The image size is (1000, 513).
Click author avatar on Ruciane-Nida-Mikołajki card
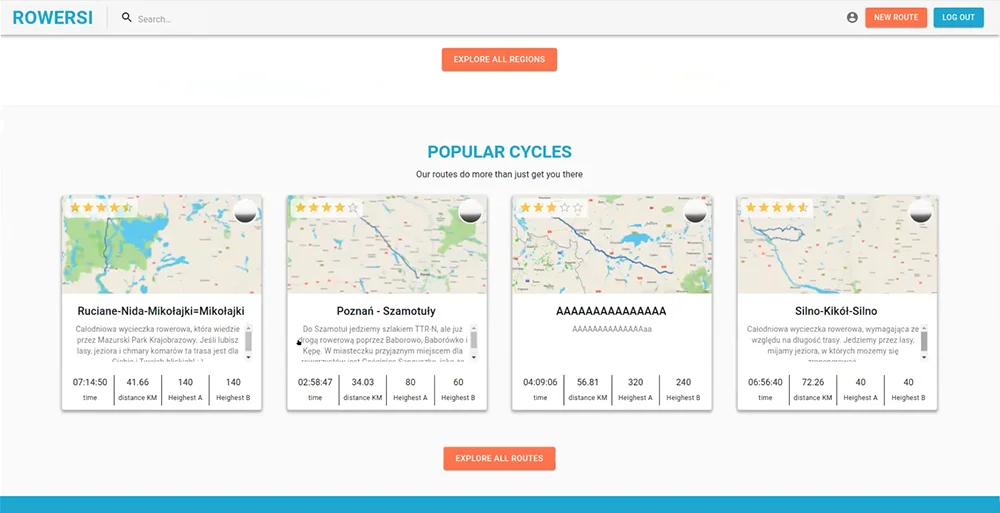tap(246, 211)
